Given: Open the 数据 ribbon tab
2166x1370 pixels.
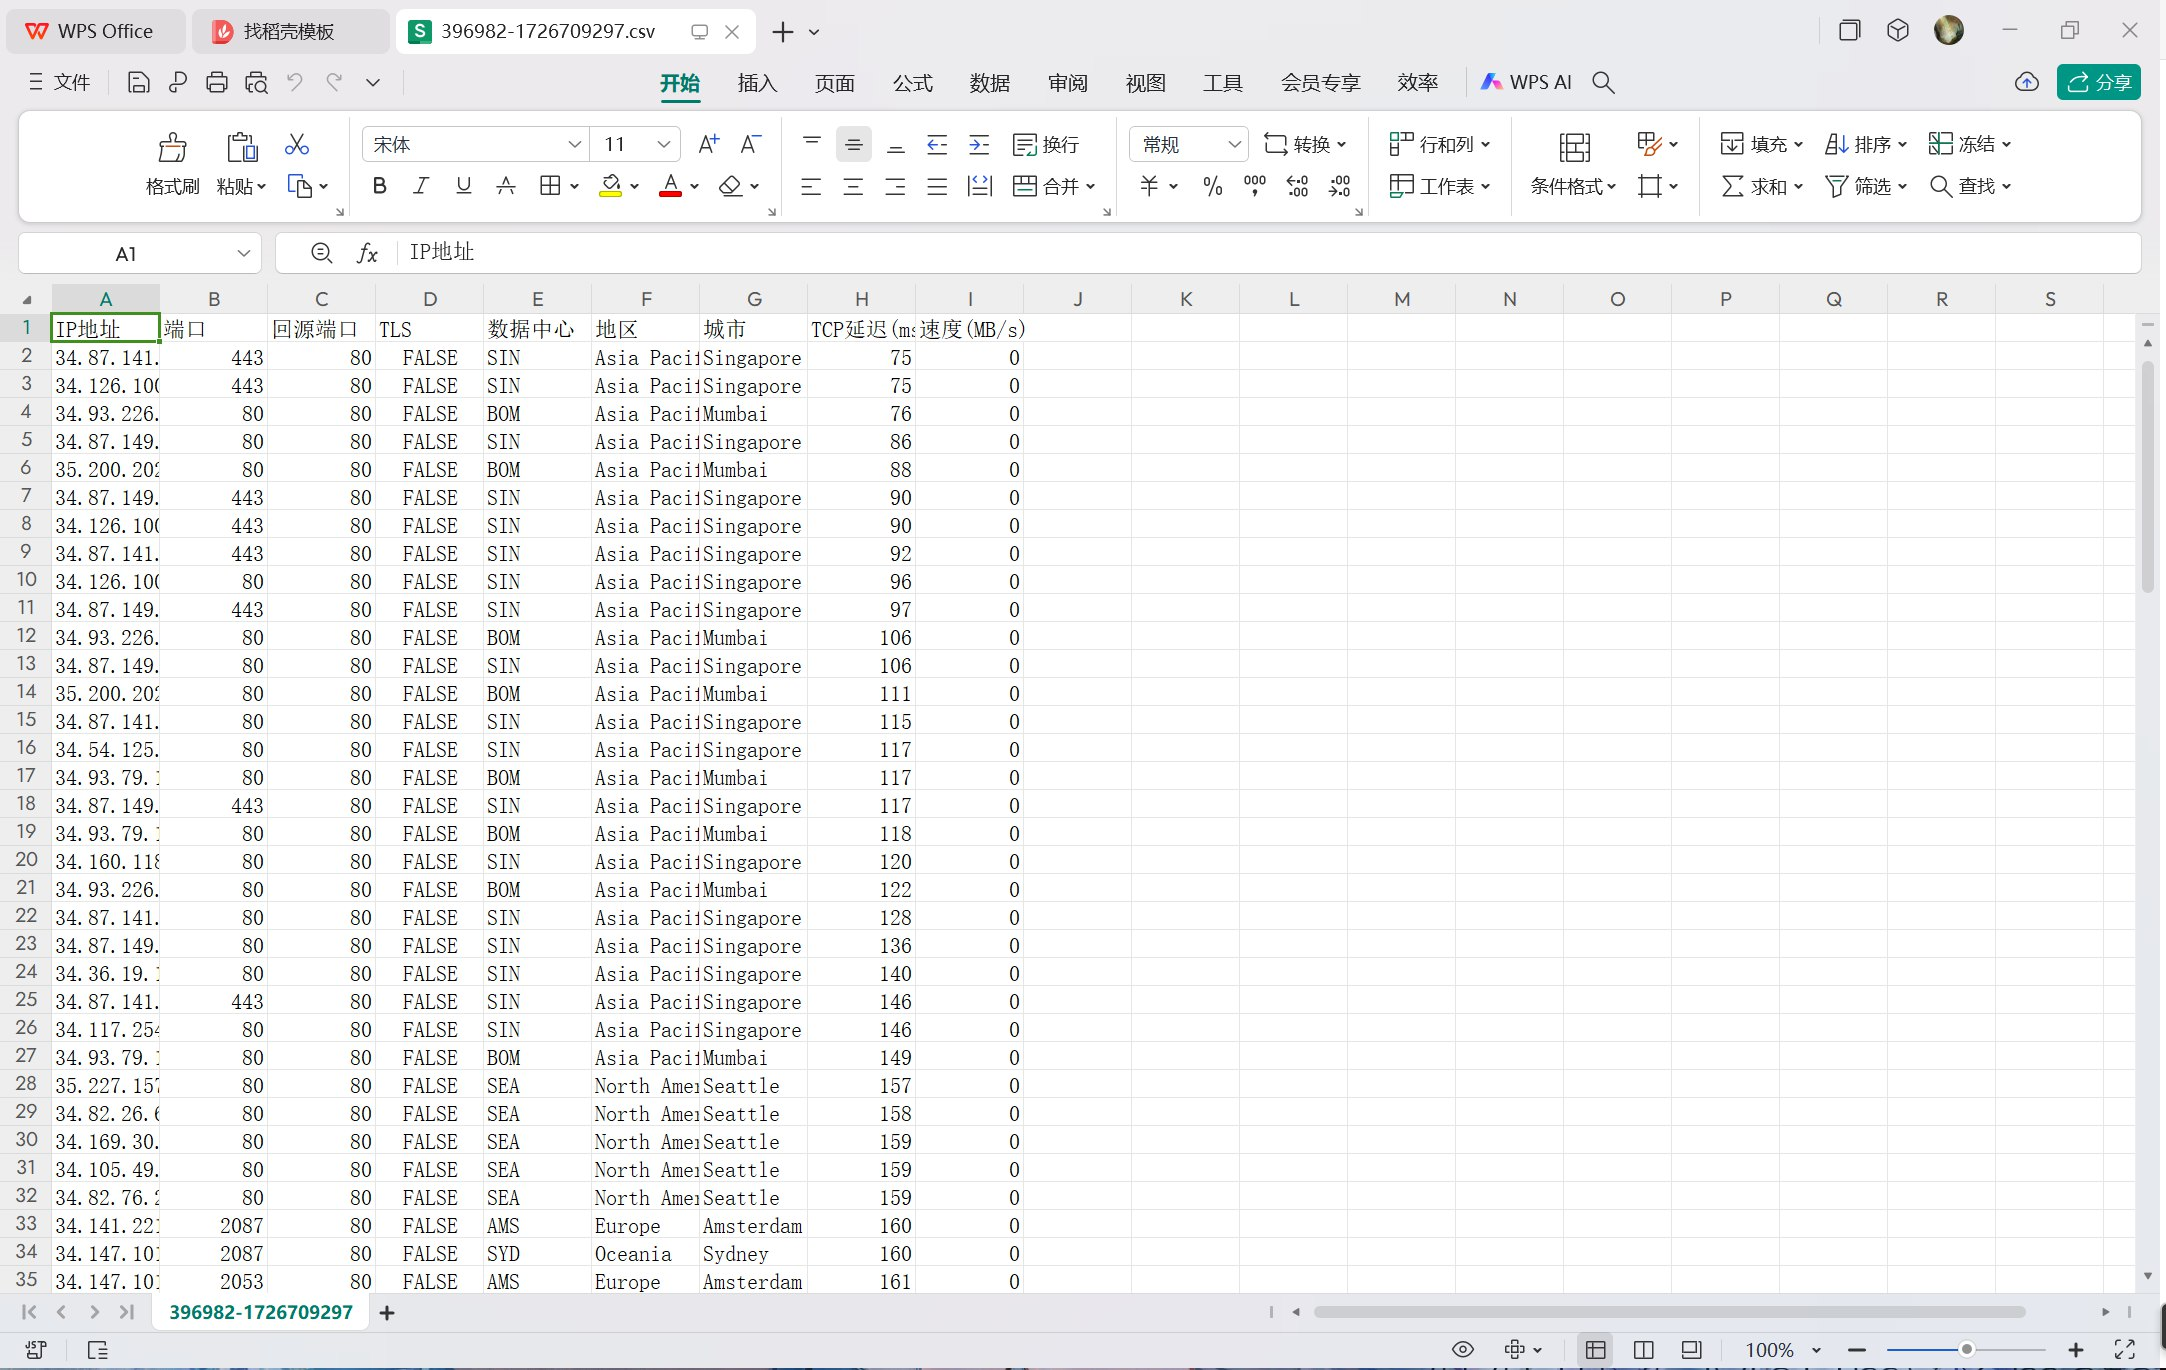Looking at the screenshot, I should 989,83.
